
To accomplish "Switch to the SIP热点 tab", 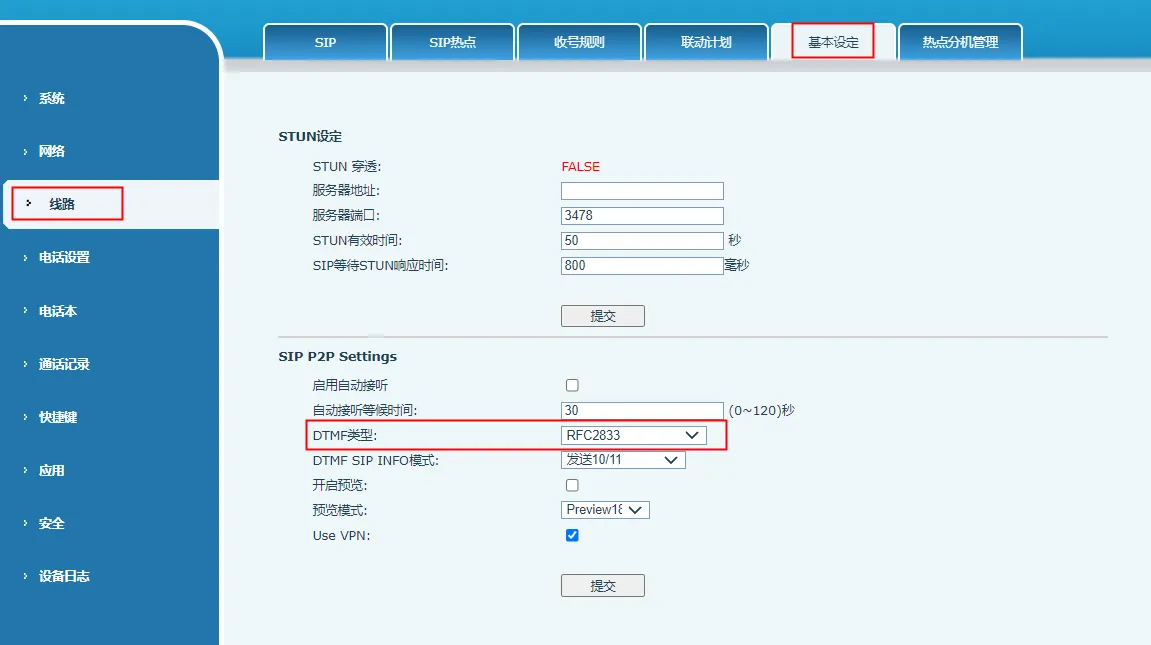I will pos(452,41).
